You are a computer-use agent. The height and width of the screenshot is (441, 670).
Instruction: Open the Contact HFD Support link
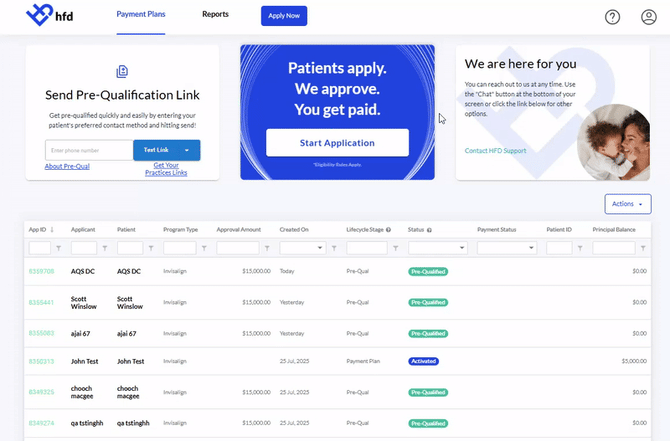click(x=495, y=150)
